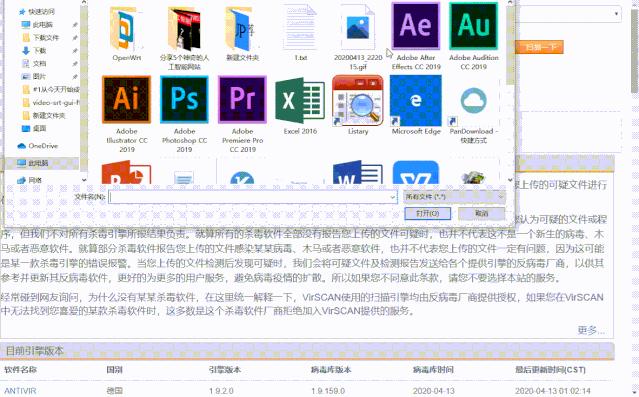Image resolution: width=639 pixels, height=397 pixels.
Task: Click the 目前引擎版本 section heading
Action: pos(35,351)
